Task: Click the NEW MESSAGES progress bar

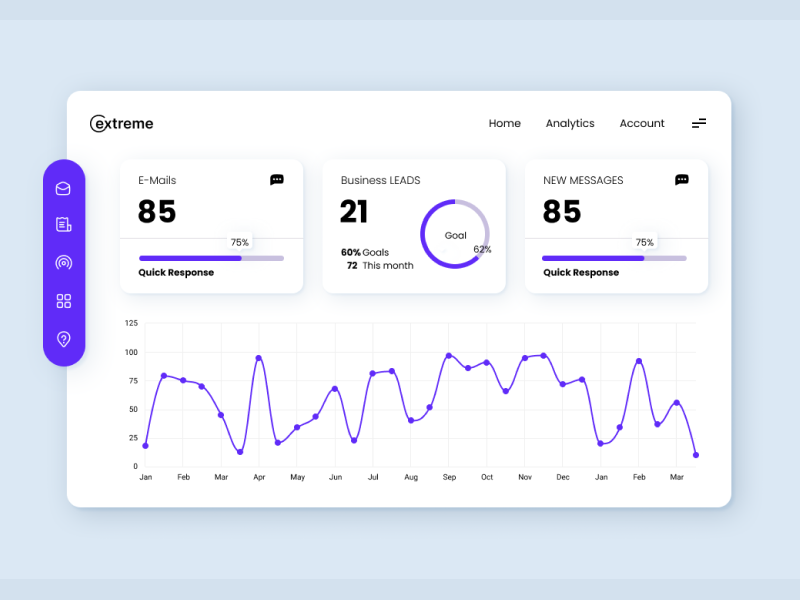Action: (x=614, y=258)
